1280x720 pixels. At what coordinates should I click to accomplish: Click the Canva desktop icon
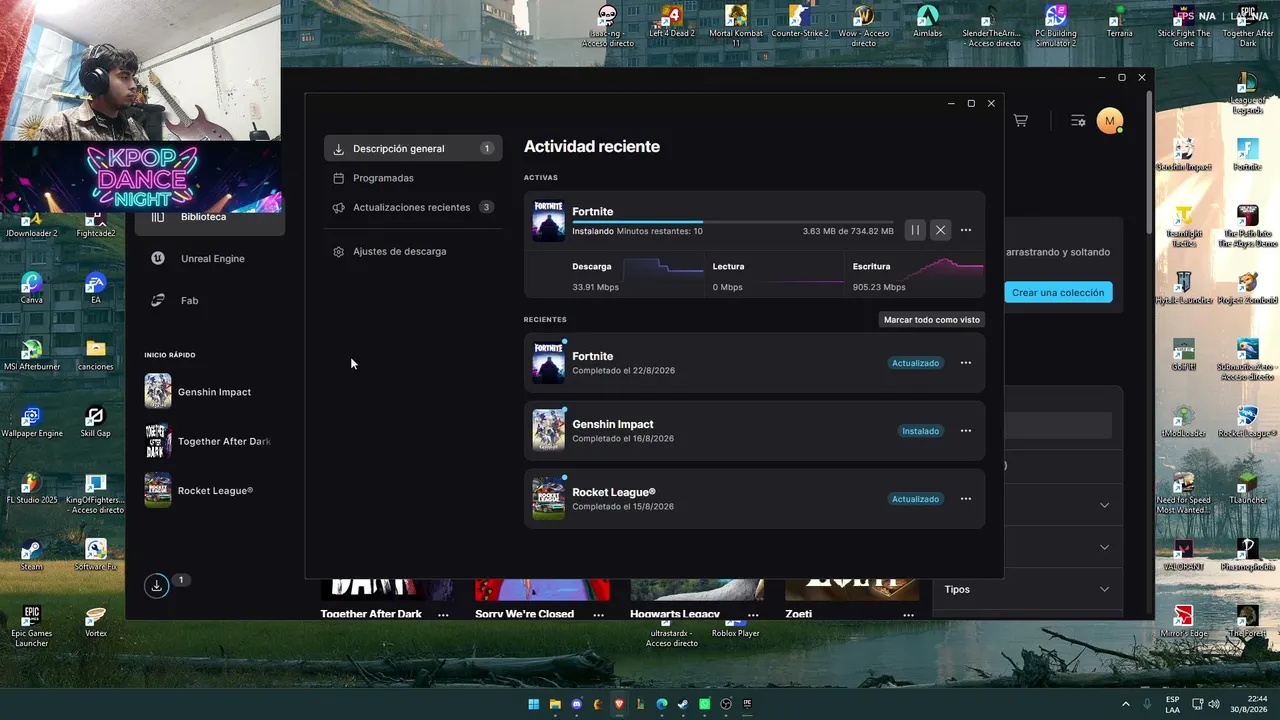pyautogui.click(x=32, y=289)
